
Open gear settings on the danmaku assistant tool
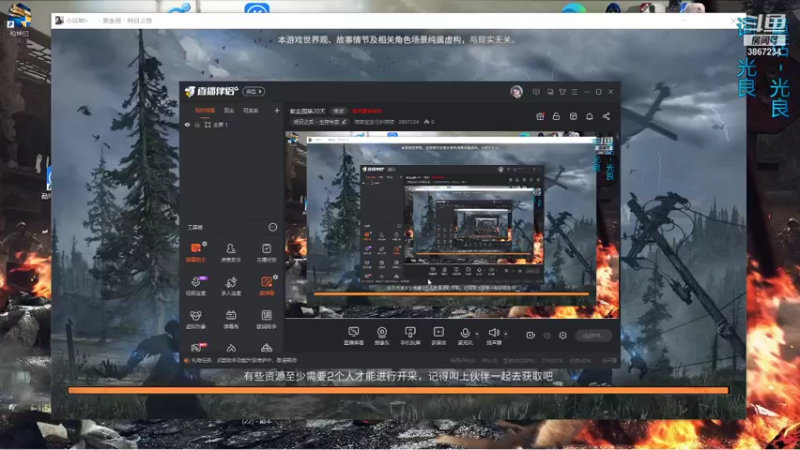(x=205, y=244)
